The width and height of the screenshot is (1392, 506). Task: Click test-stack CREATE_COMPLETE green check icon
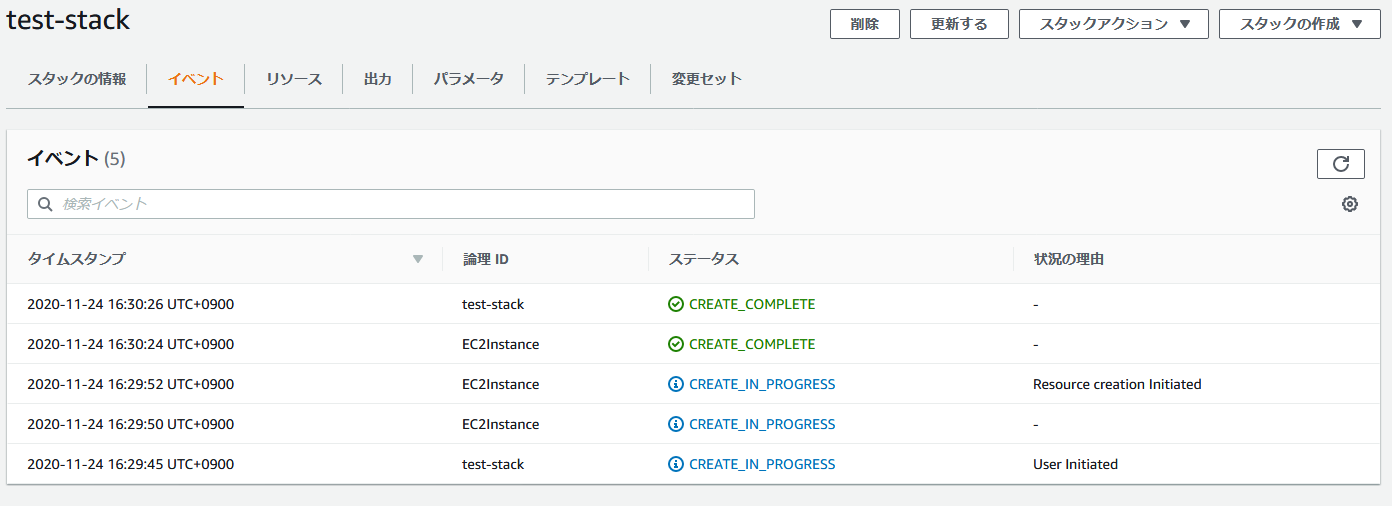[x=676, y=304]
